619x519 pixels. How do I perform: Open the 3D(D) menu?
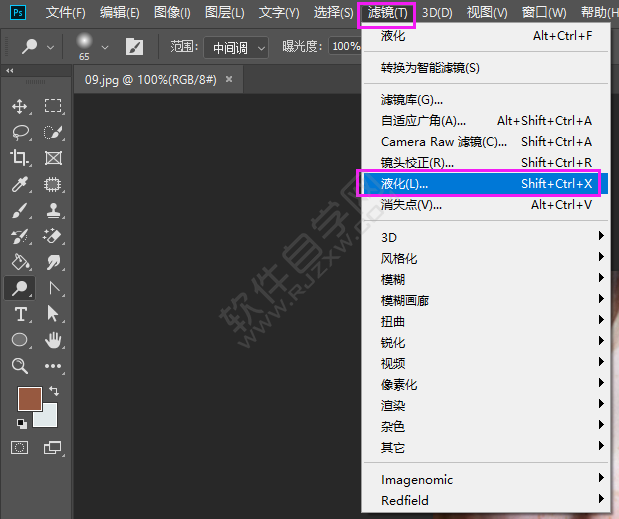click(437, 13)
